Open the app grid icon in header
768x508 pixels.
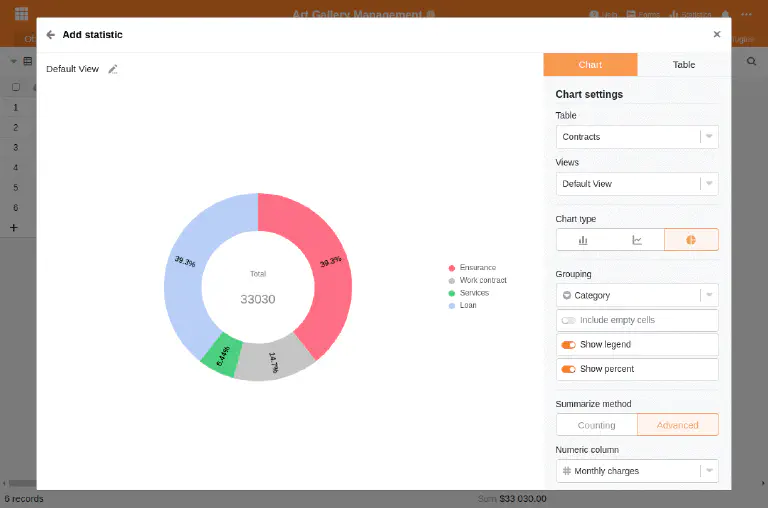tap(22, 14)
